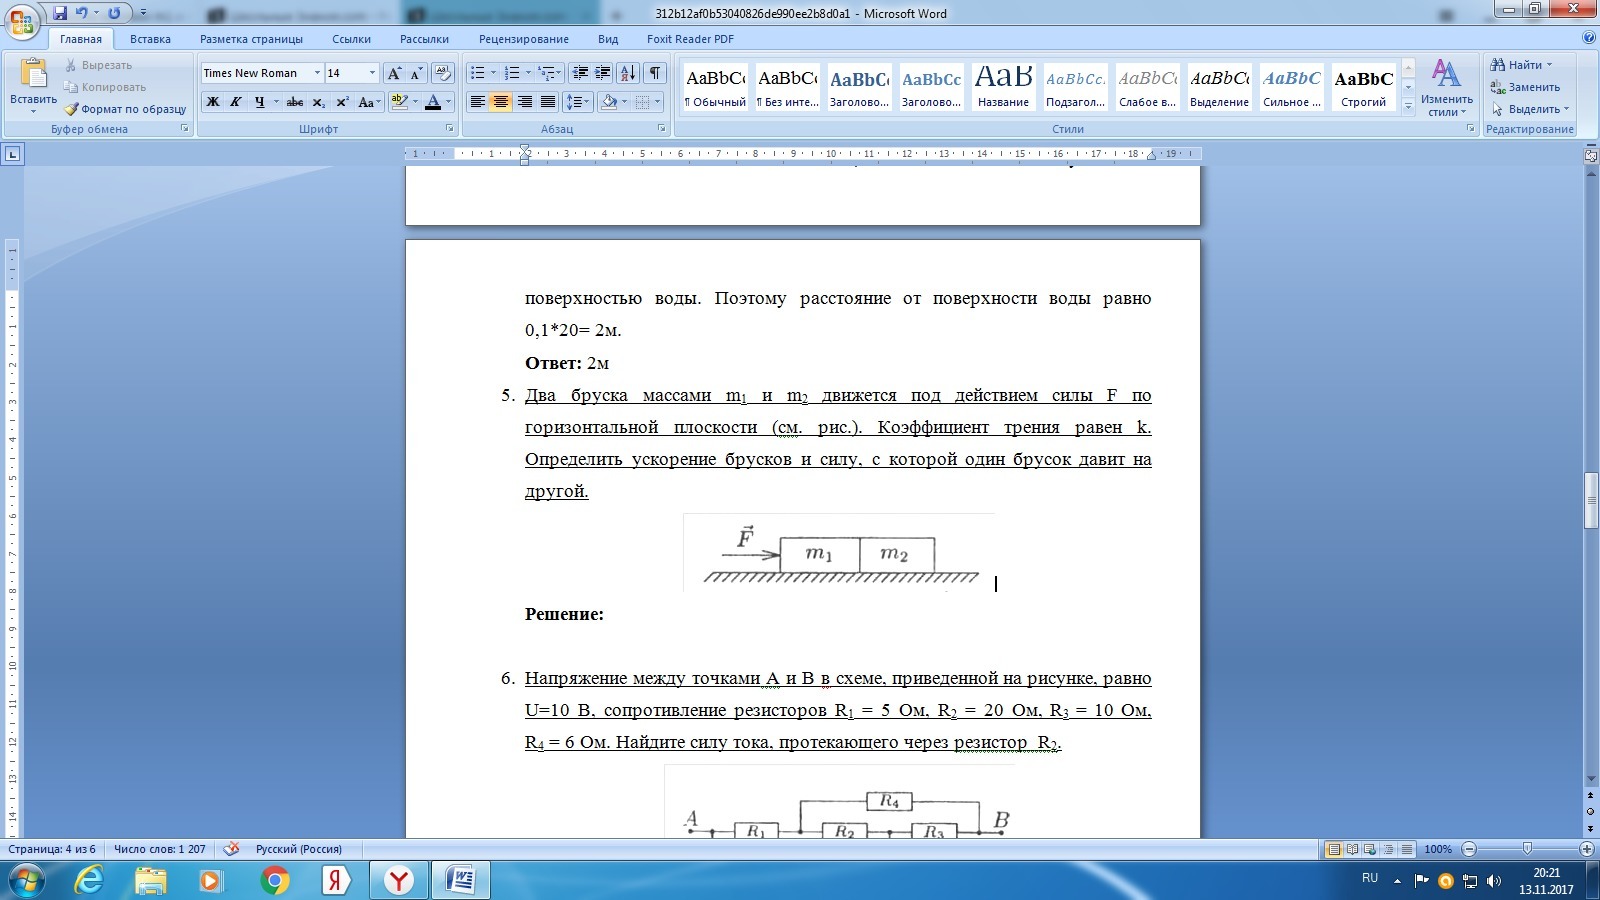The height and width of the screenshot is (900, 1600).
Task: Click the Вставить paste button
Action: 33,86
